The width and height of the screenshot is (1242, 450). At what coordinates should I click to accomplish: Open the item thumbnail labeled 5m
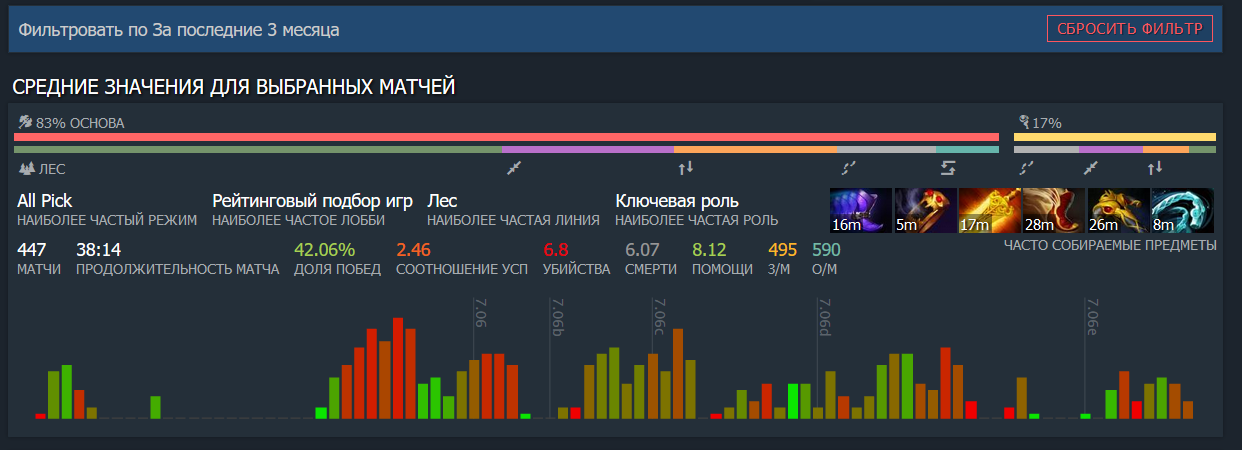click(924, 211)
